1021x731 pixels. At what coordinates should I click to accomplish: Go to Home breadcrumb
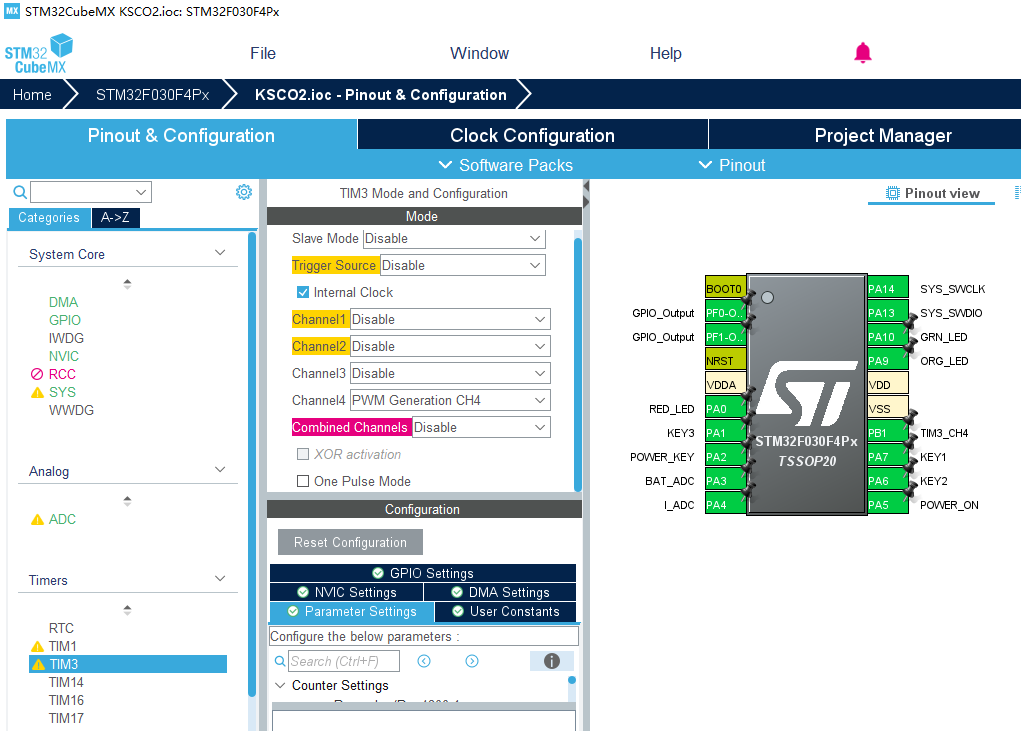tap(32, 95)
